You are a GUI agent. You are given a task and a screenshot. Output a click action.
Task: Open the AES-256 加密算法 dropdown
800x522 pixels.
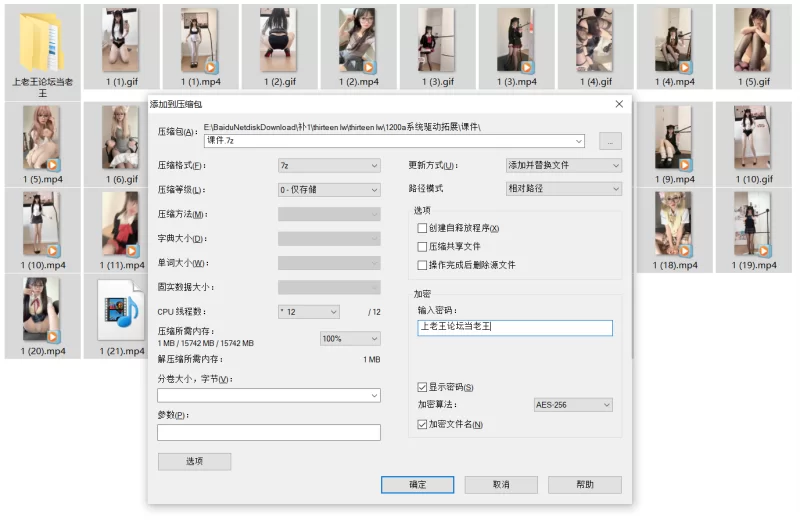pyautogui.click(x=573, y=405)
